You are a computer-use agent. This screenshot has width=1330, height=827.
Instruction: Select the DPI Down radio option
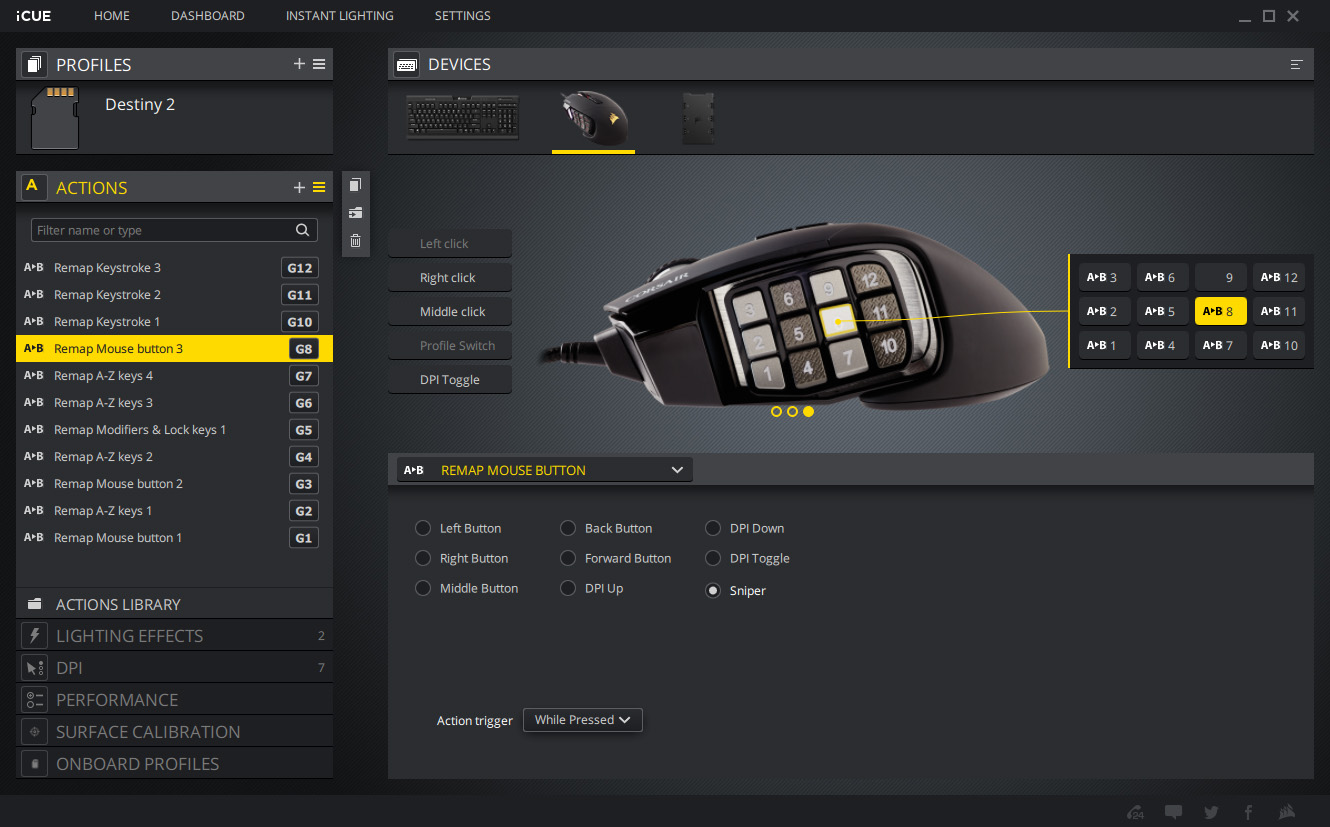(713, 528)
